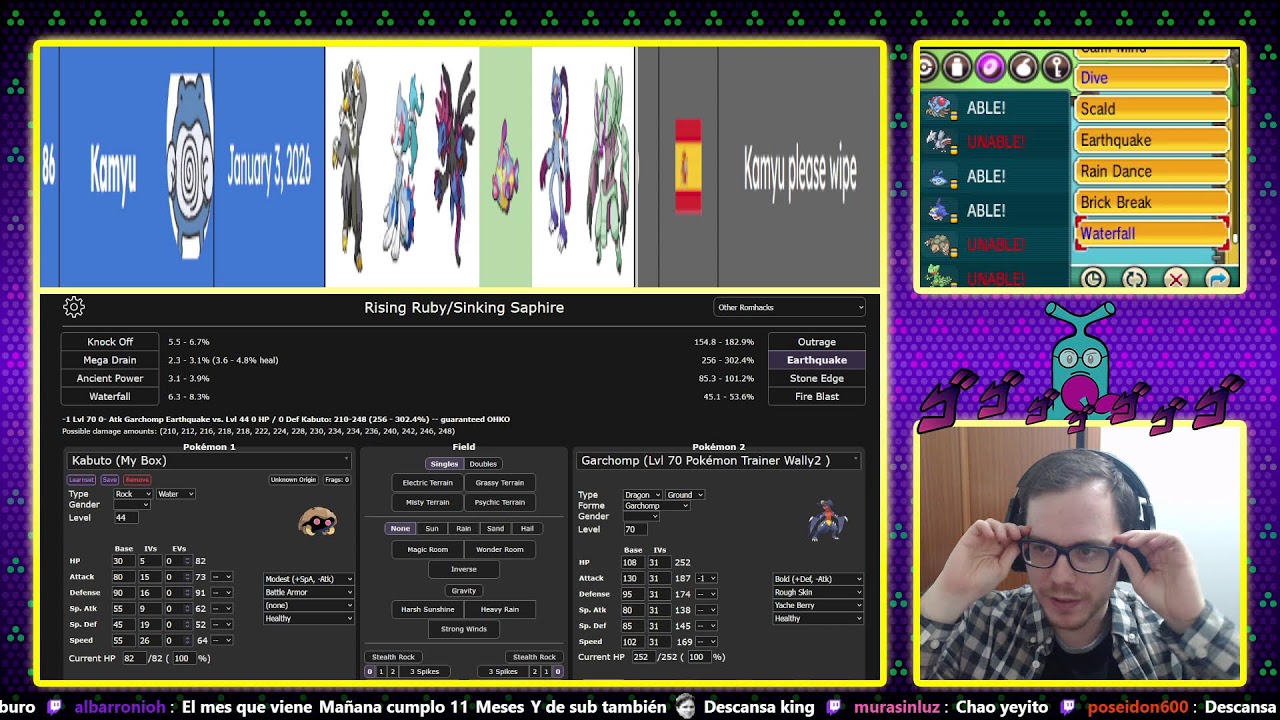Open the Yache Berry item dropdown
This screenshot has width=1280, height=720.
click(818, 605)
